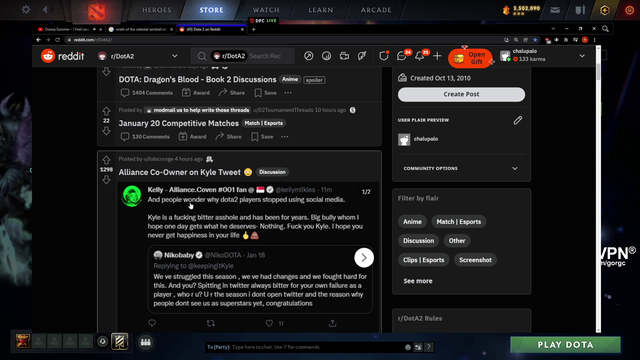The image size is (640, 360).
Task: Click the Play Dota button
Action: pyautogui.click(x=565, y=344)
